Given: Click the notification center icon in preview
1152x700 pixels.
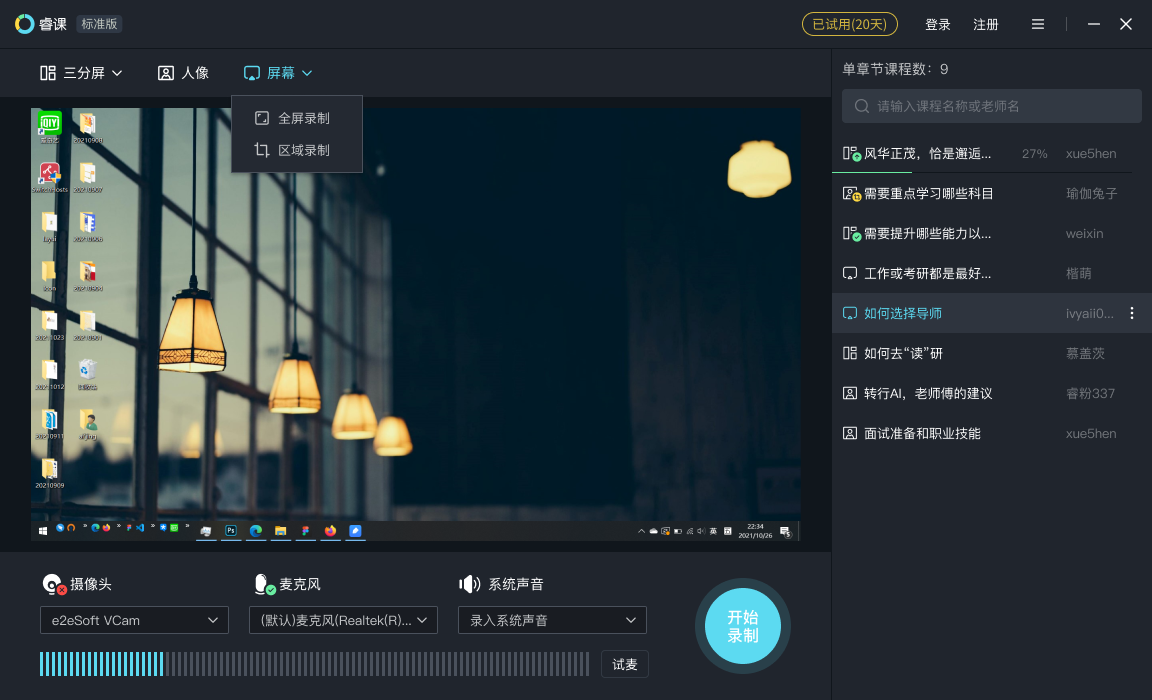Looking at the screenshot, I should 785,531.
